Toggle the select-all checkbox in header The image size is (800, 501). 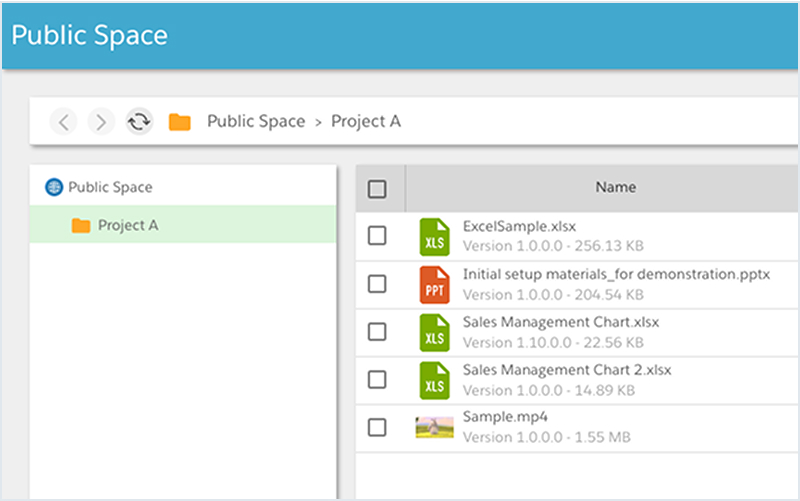pyautogui.click(x=377, y=189)
